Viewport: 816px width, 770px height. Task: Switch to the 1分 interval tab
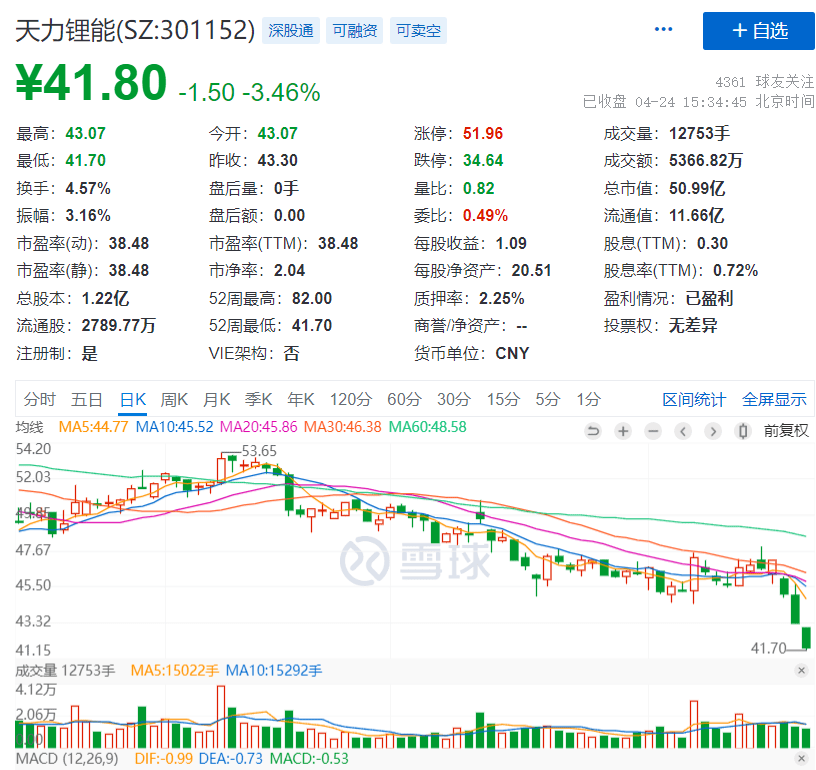[589, 400]
